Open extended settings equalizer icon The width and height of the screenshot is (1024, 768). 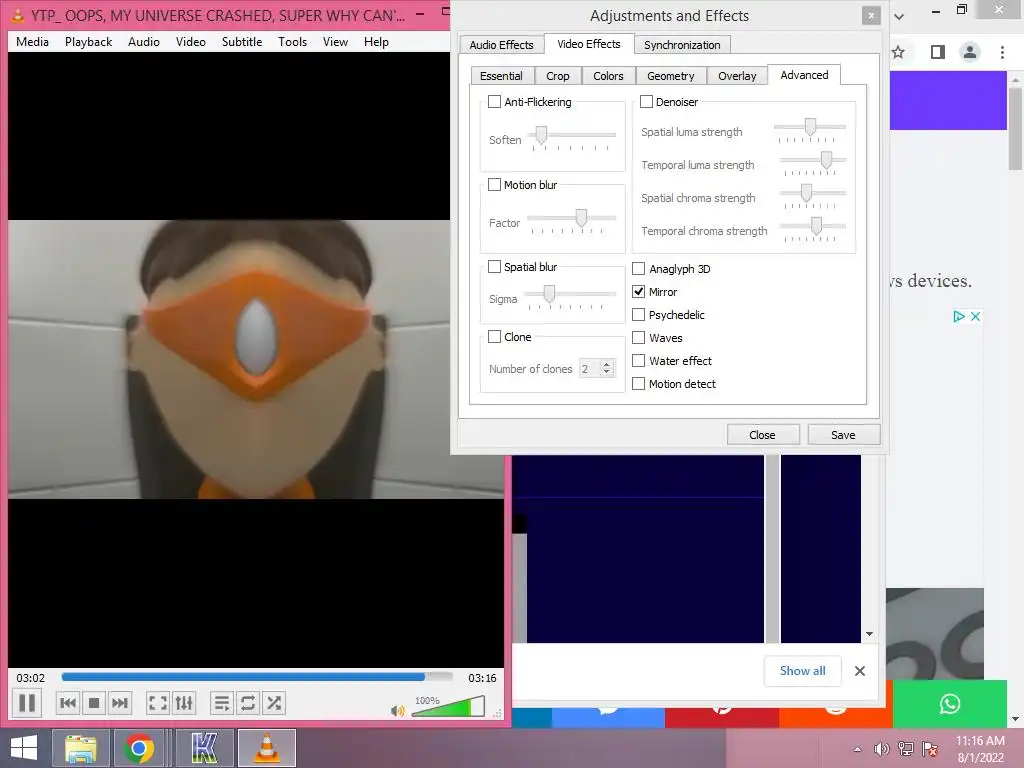pyautogui.click(x=184, y=703)
